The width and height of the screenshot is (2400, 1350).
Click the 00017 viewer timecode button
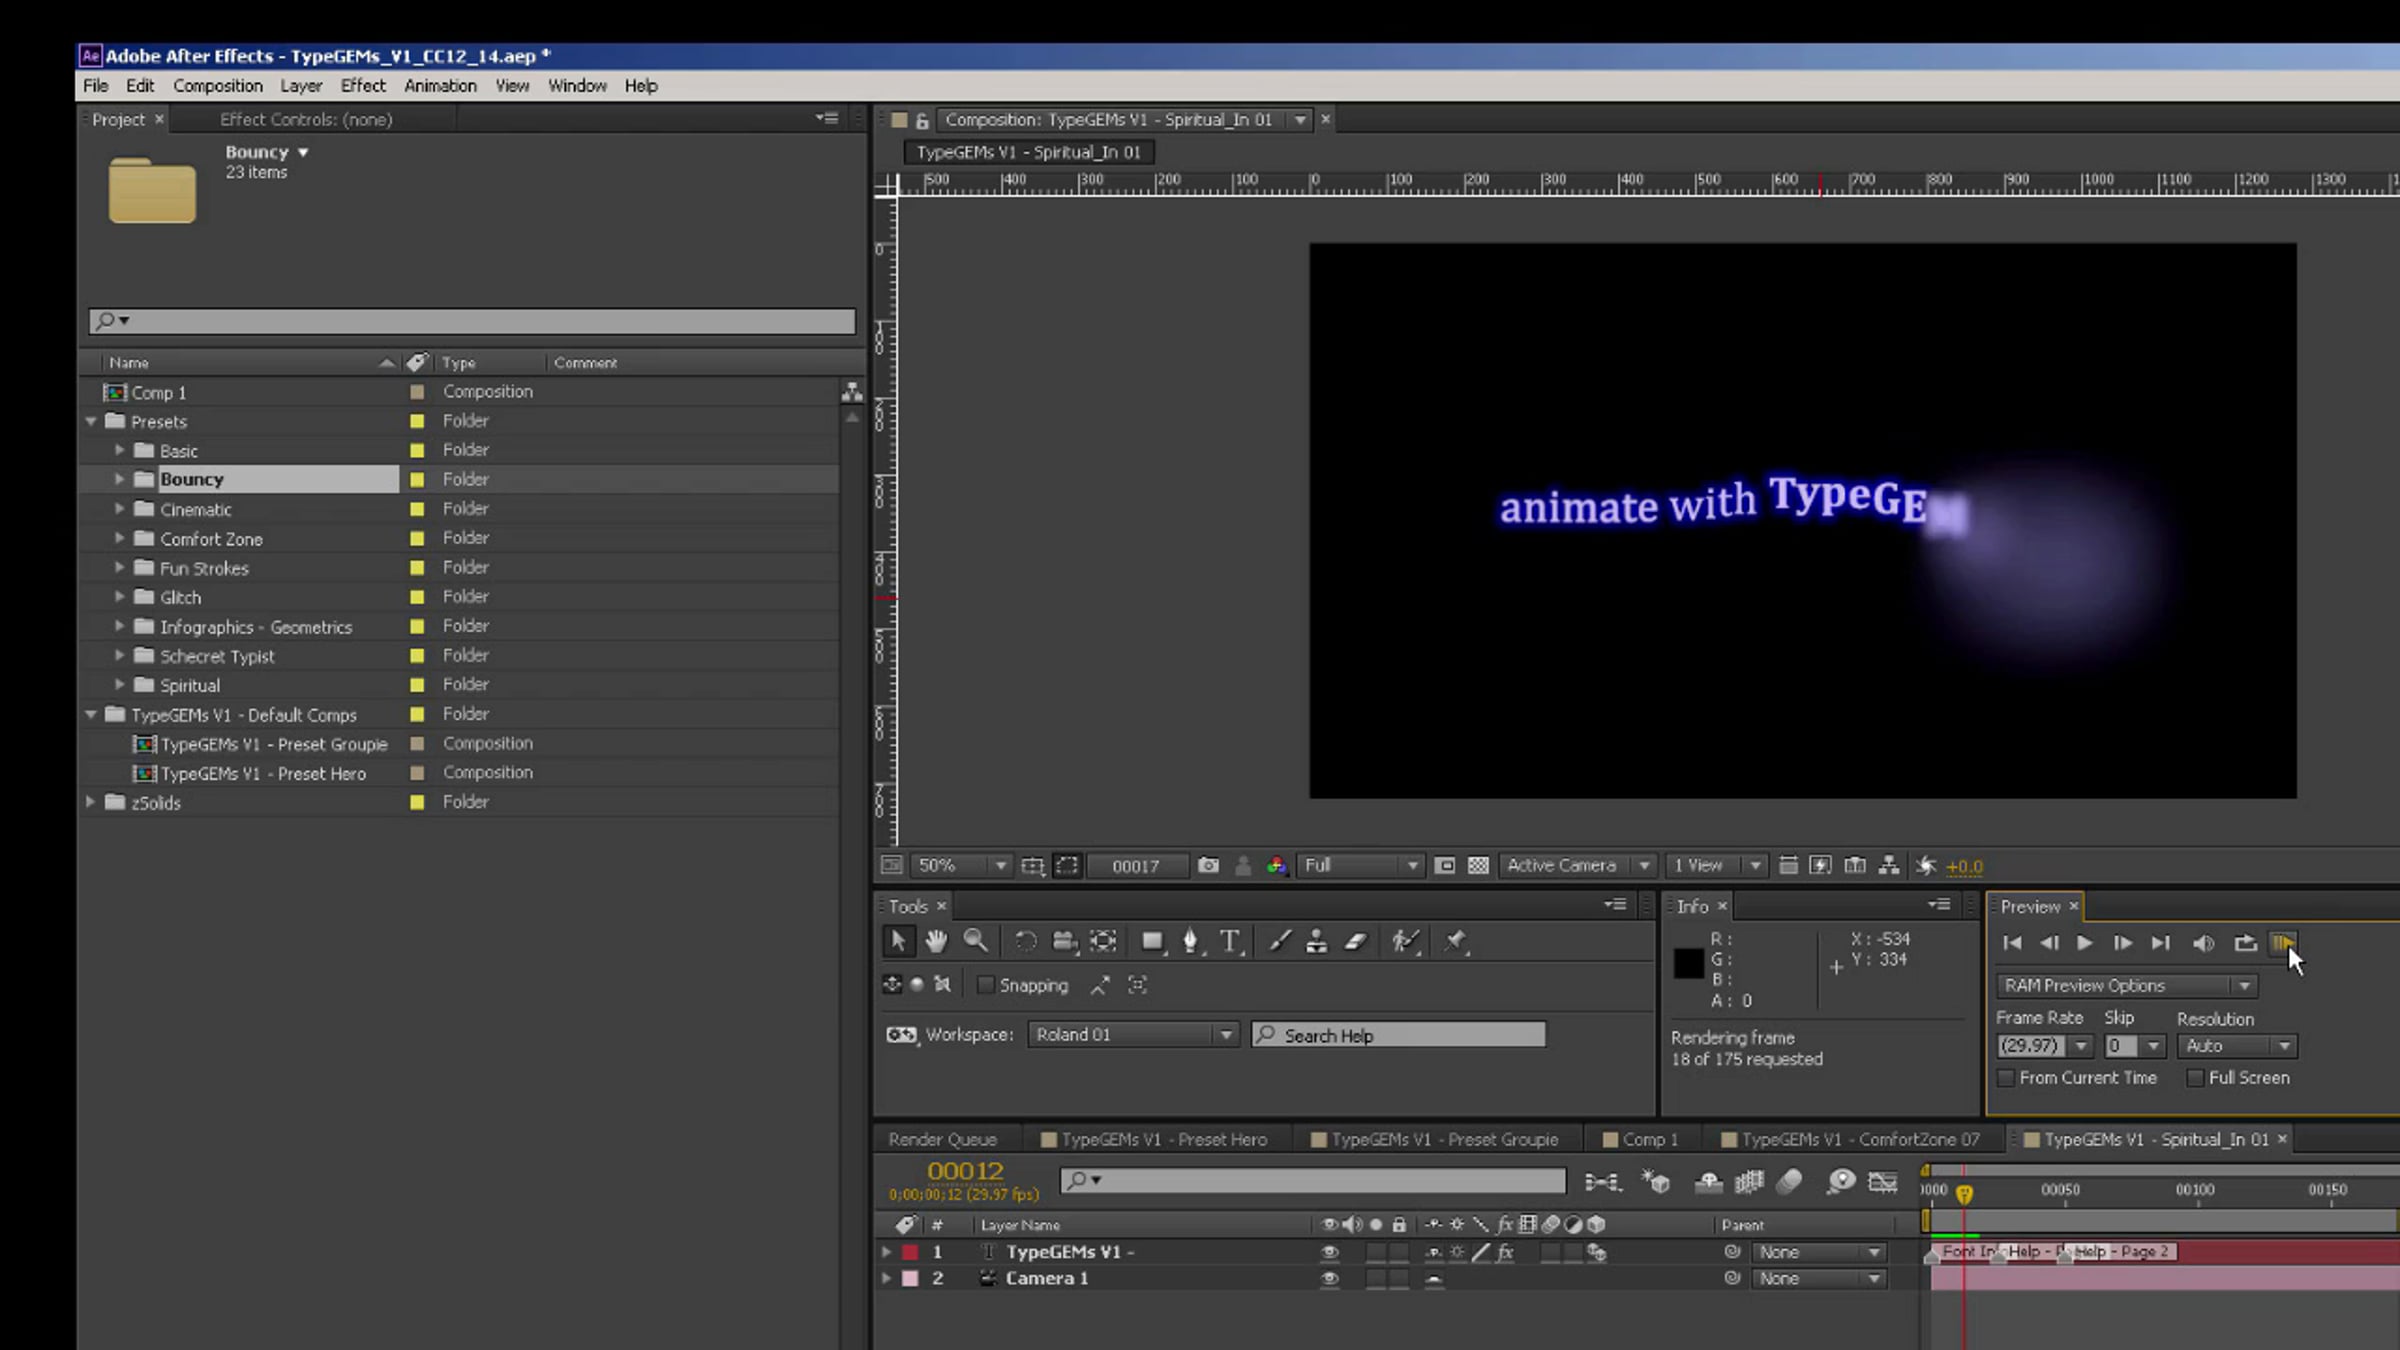(1136, 866)
